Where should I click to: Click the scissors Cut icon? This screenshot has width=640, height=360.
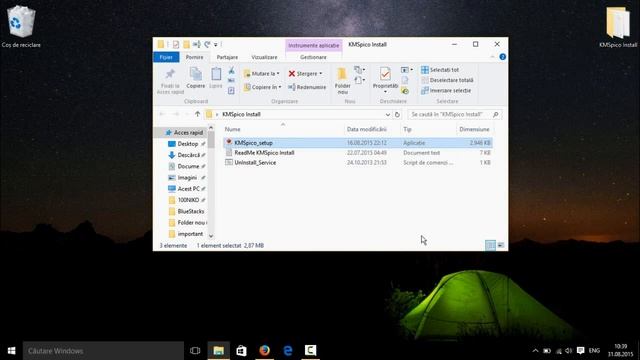pyautogui.click(x=231, y=70)
